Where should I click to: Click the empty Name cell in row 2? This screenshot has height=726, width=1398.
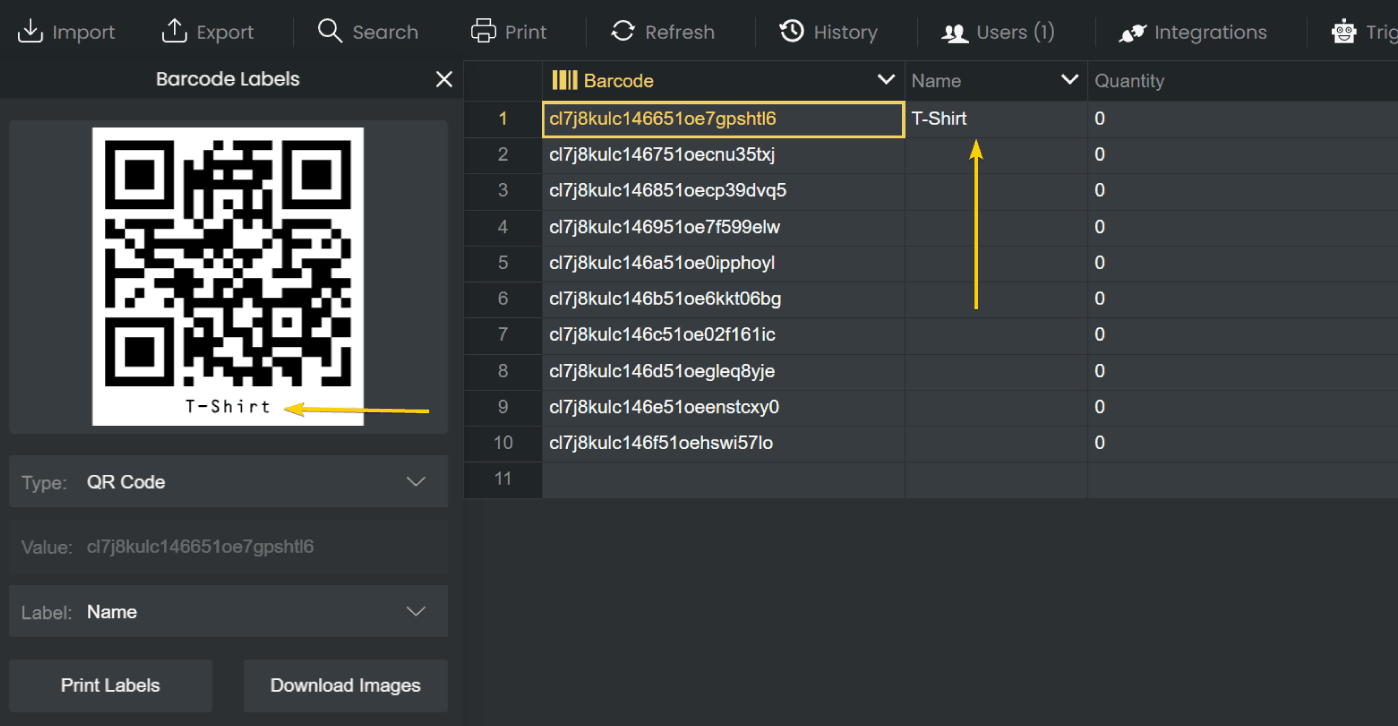(x=996, y=155)
